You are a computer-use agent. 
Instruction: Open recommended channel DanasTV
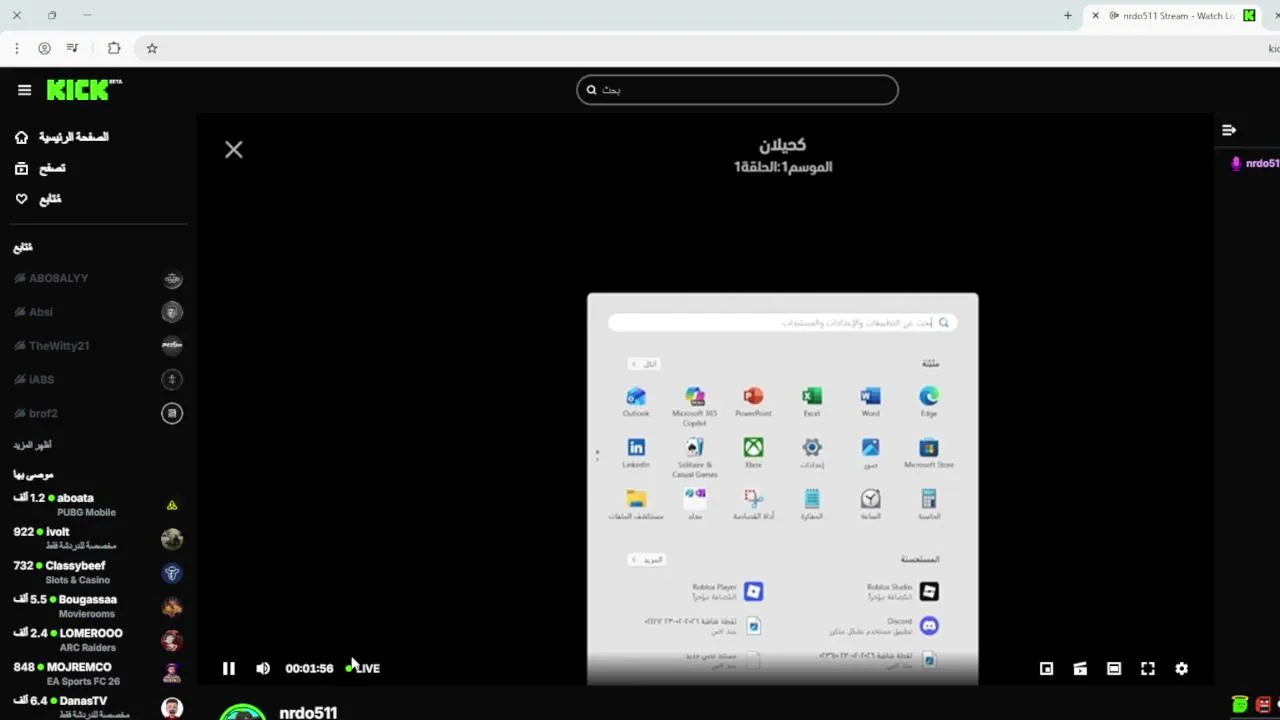97,707
